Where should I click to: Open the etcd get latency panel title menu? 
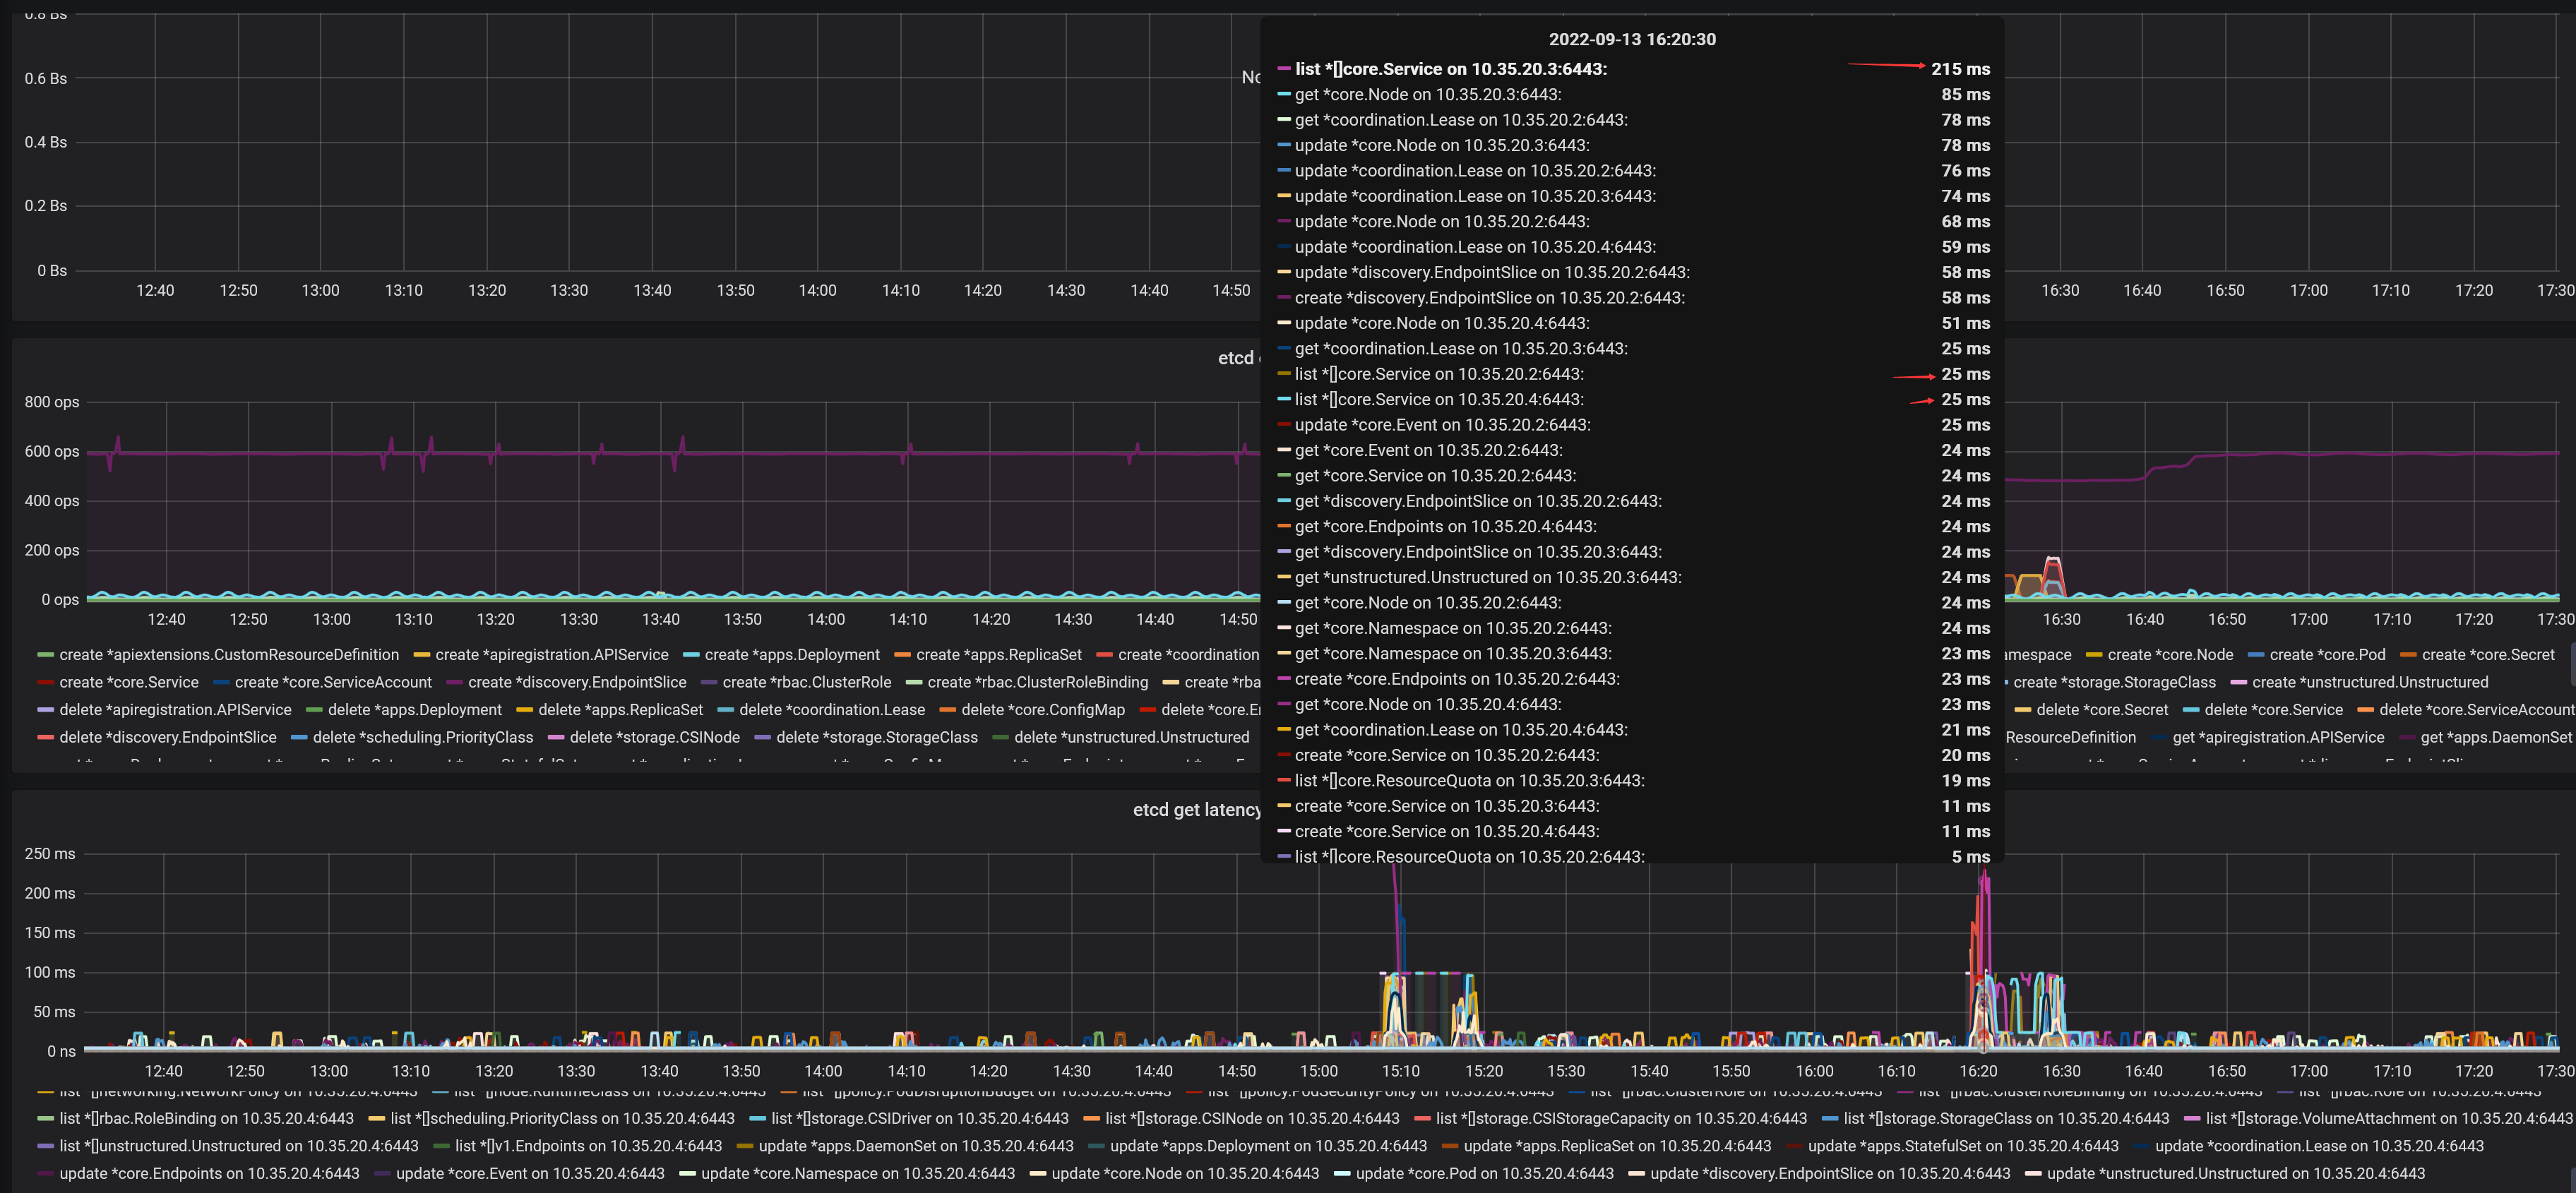[x=1196, y=810]
